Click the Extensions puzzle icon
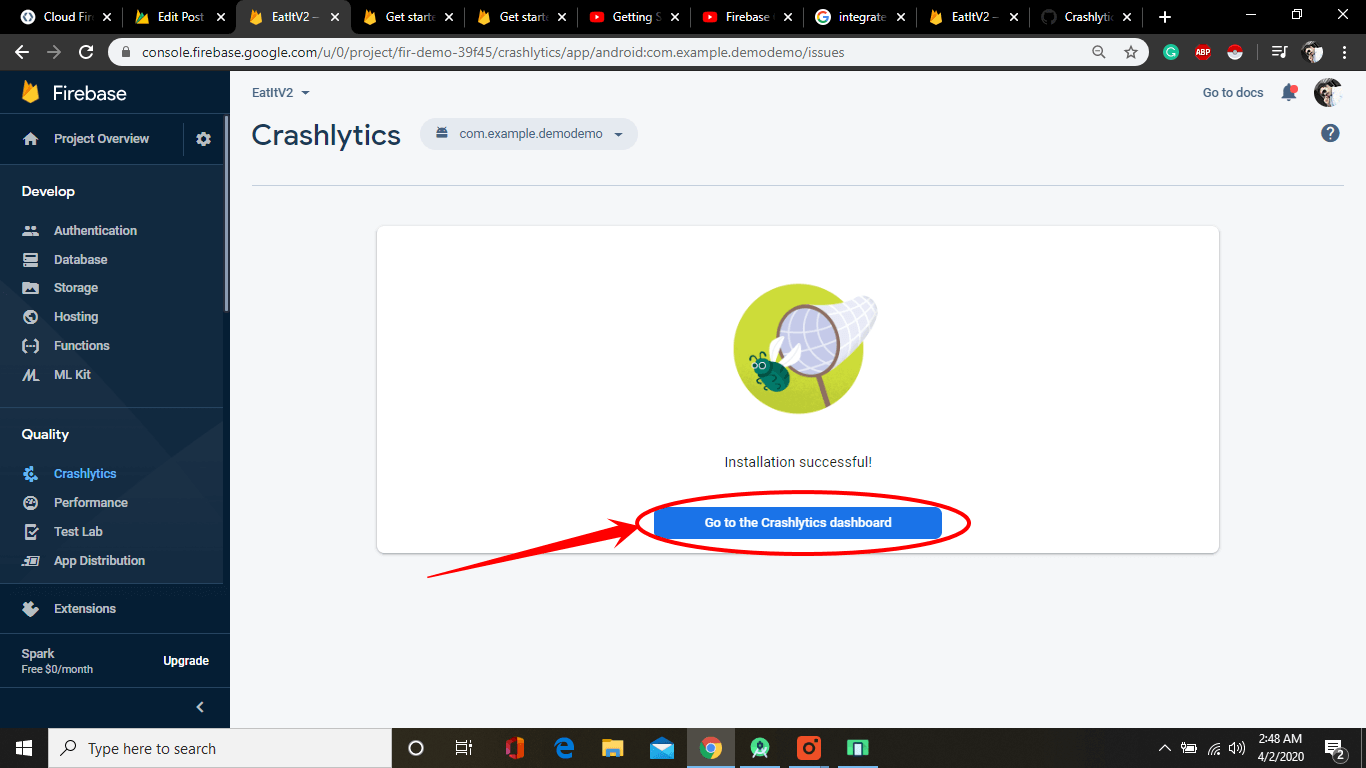 (x=31, y=609)
